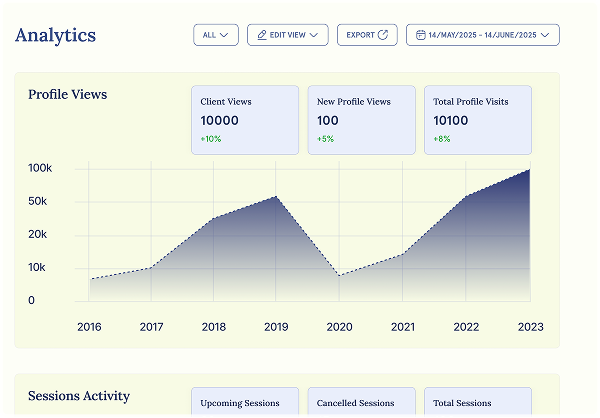Click the 2019 peak on the chart

[x=276, y=197]
